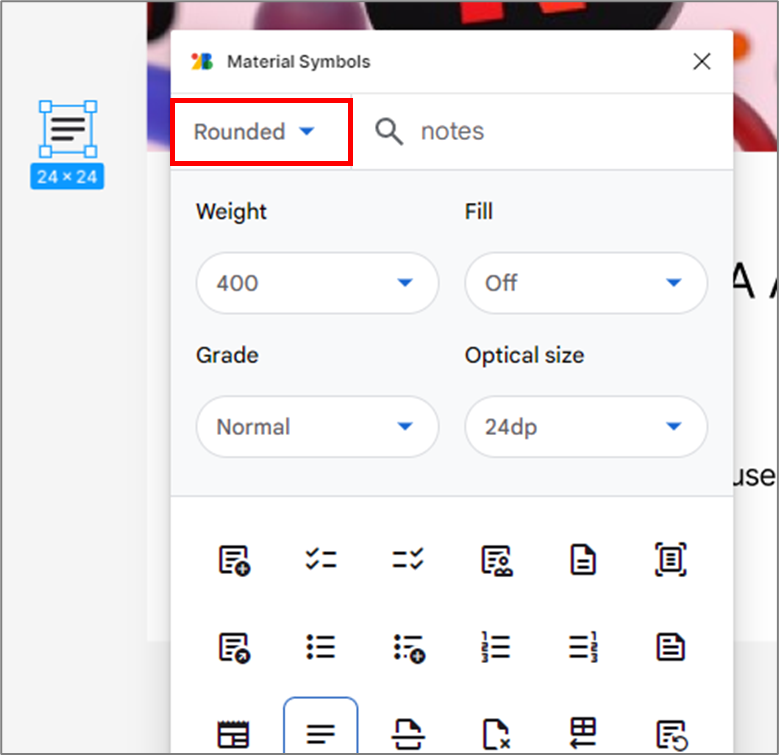
Task: Select the notes icon frame on canvas
Action: 68,129
